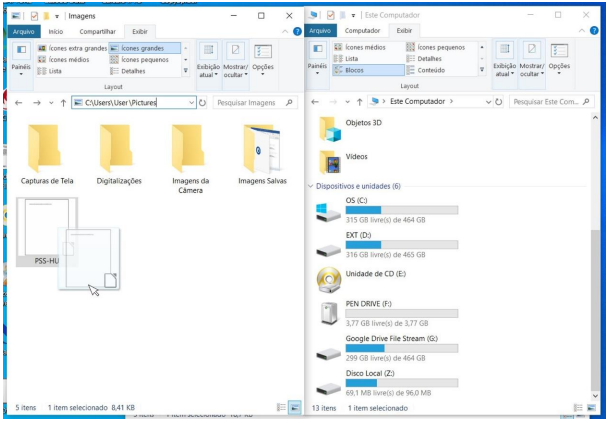Click refresh button in Imagens window

pyautogui.click(x=203, y=103)
